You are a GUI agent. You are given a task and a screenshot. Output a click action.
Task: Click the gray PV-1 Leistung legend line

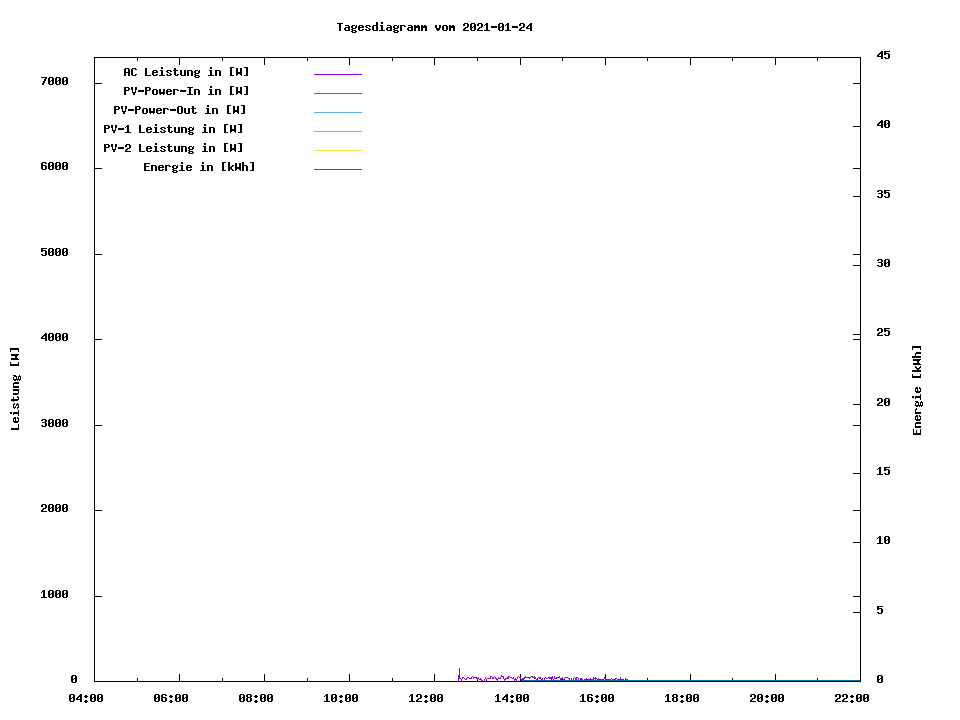click(338, 131)
